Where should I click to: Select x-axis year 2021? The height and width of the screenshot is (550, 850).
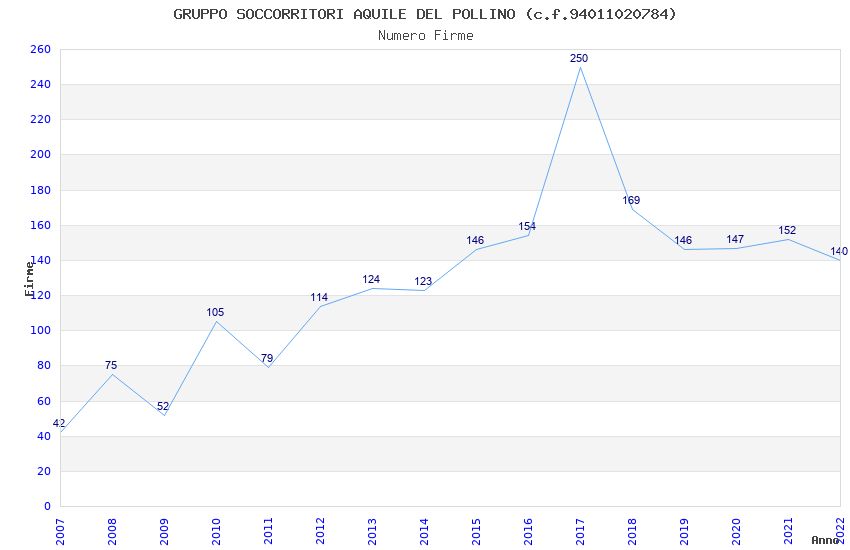(789, 531)
